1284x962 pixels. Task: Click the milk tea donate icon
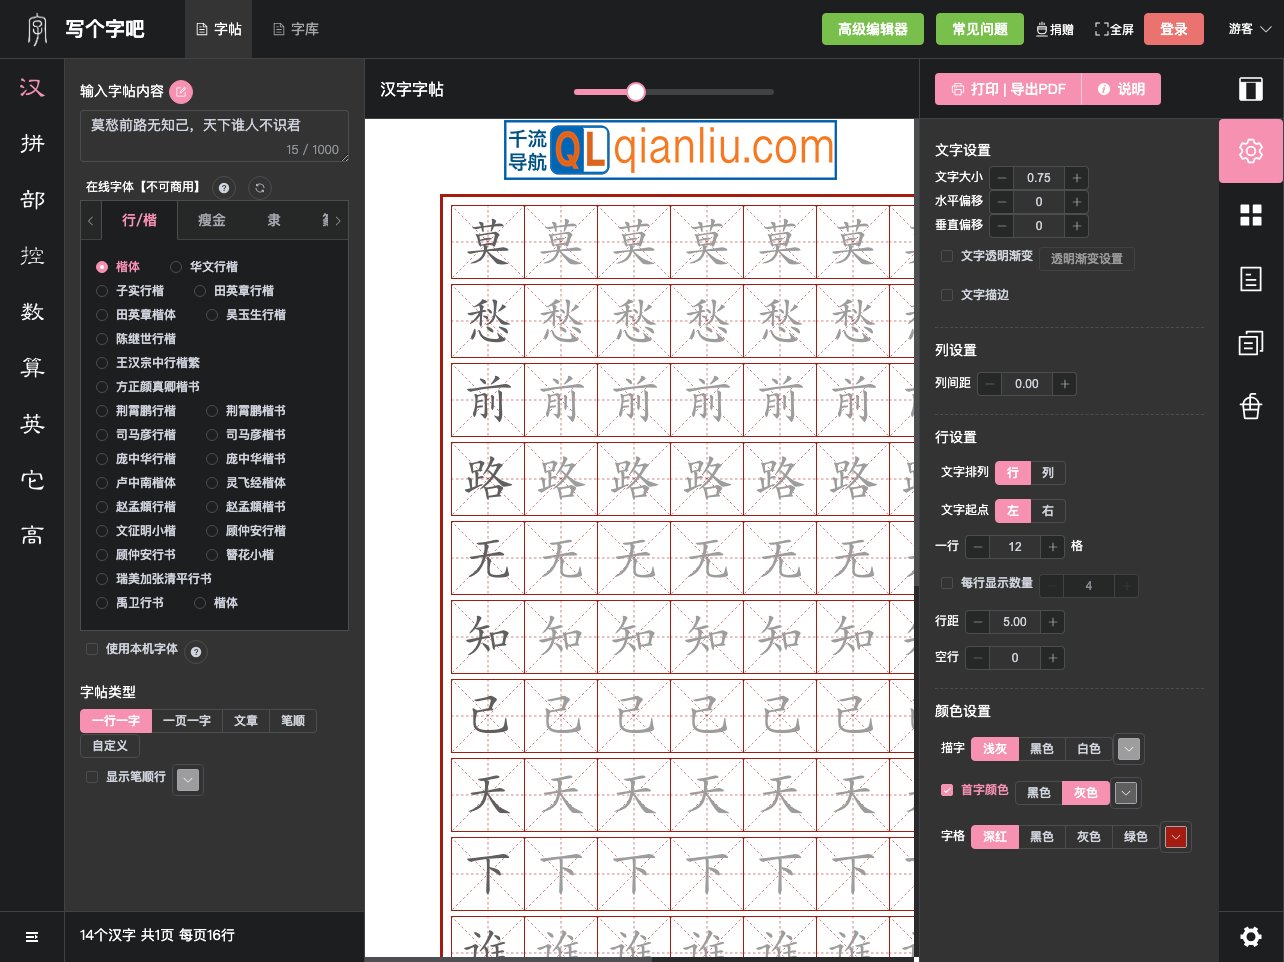[1250, 407]
